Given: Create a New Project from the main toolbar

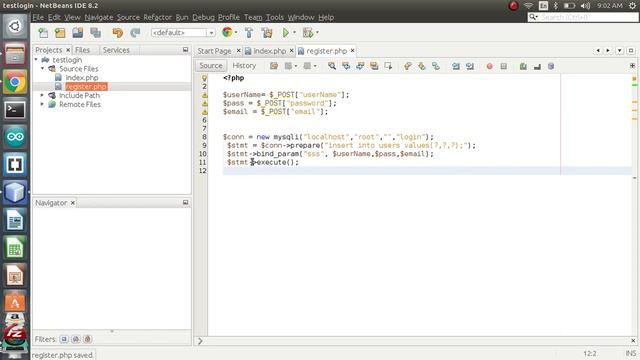Looking at the screenshot, I should (x=60, y=33).
